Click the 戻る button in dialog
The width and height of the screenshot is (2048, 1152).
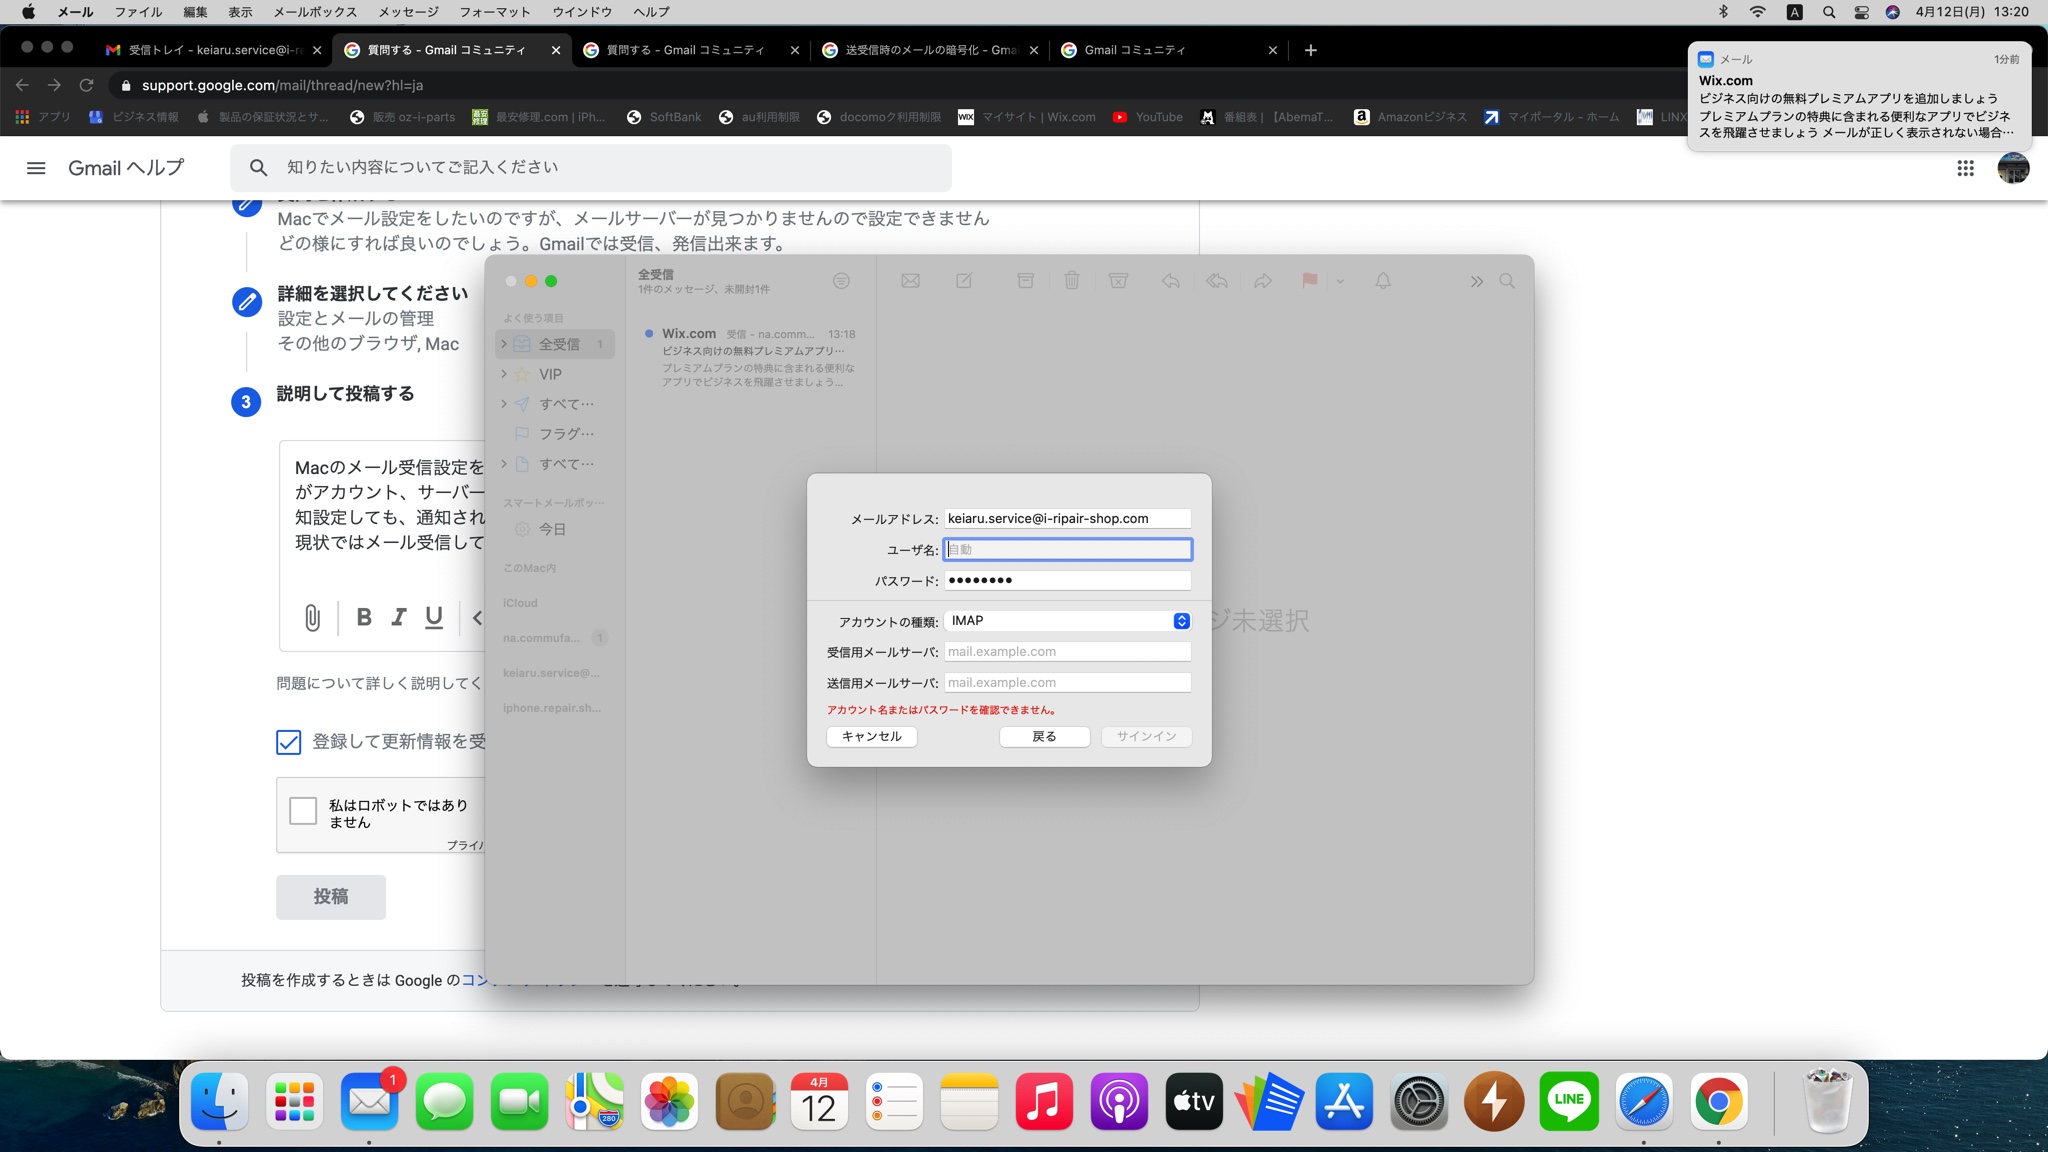coord(1044,736)
